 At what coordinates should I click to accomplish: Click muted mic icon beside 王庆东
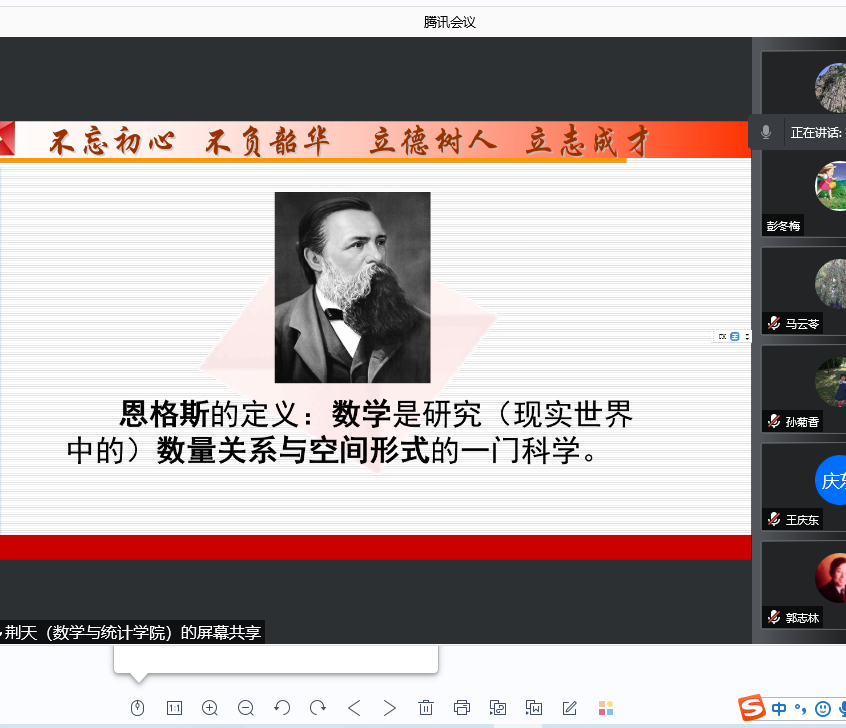coord(773,519)
